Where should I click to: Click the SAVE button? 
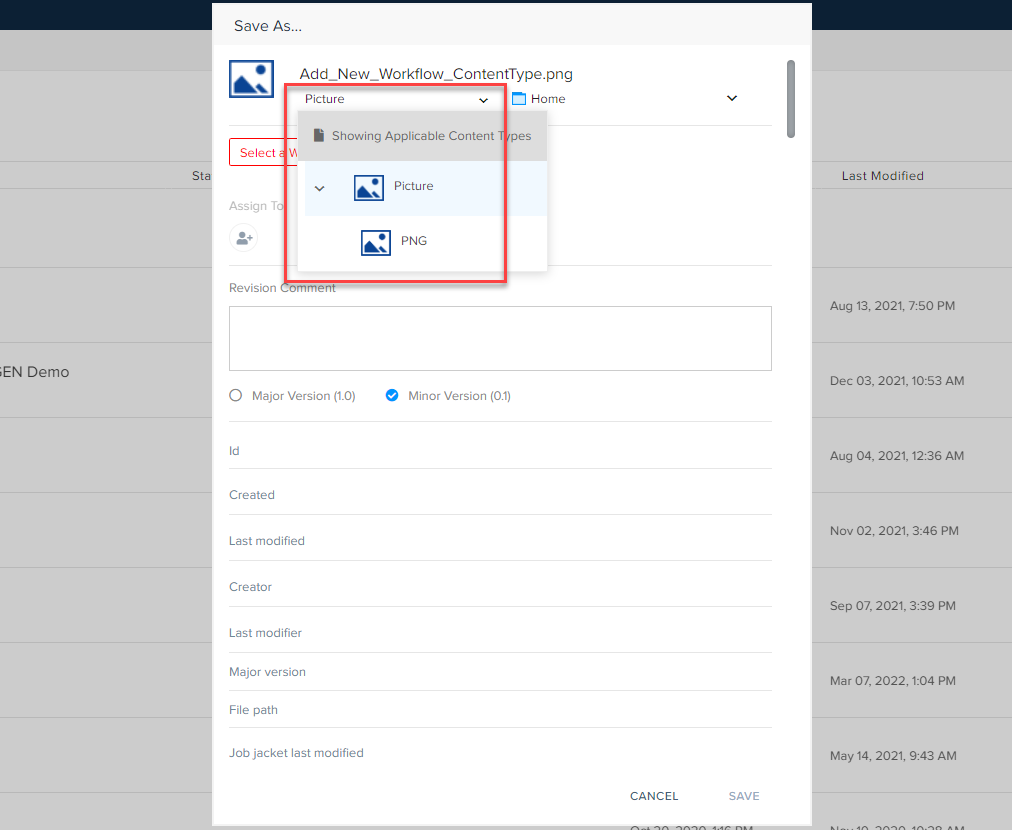tap(744, 796)
